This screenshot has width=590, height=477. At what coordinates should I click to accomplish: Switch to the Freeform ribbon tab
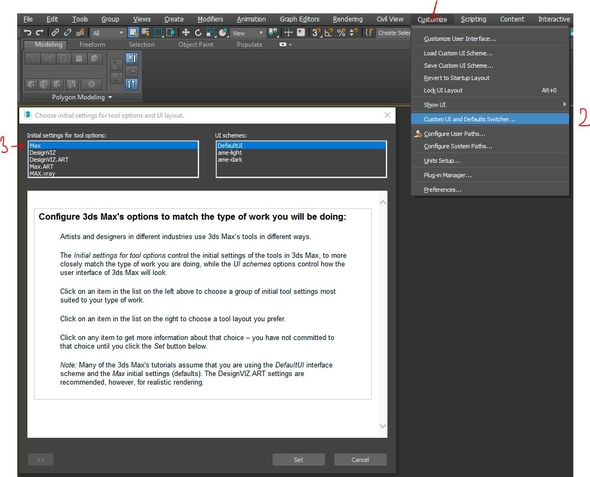click(x=92, y=44)
